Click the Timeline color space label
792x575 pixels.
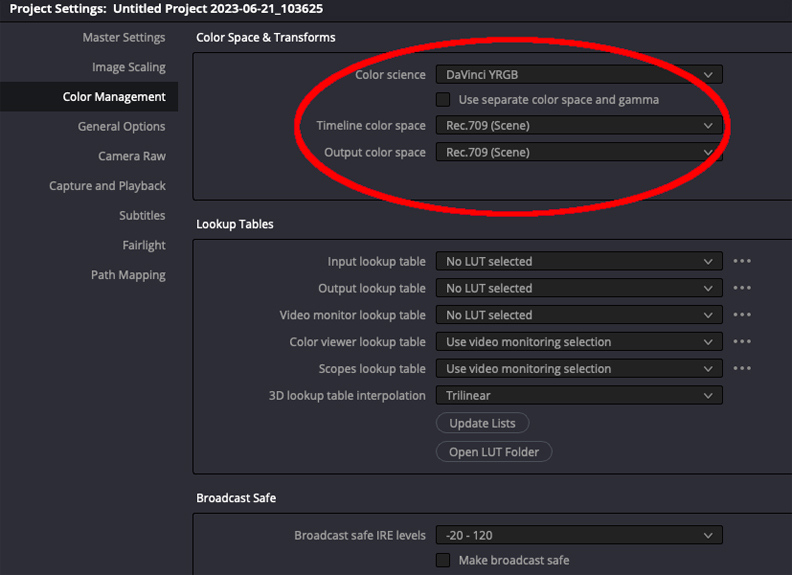click(371, 125)
